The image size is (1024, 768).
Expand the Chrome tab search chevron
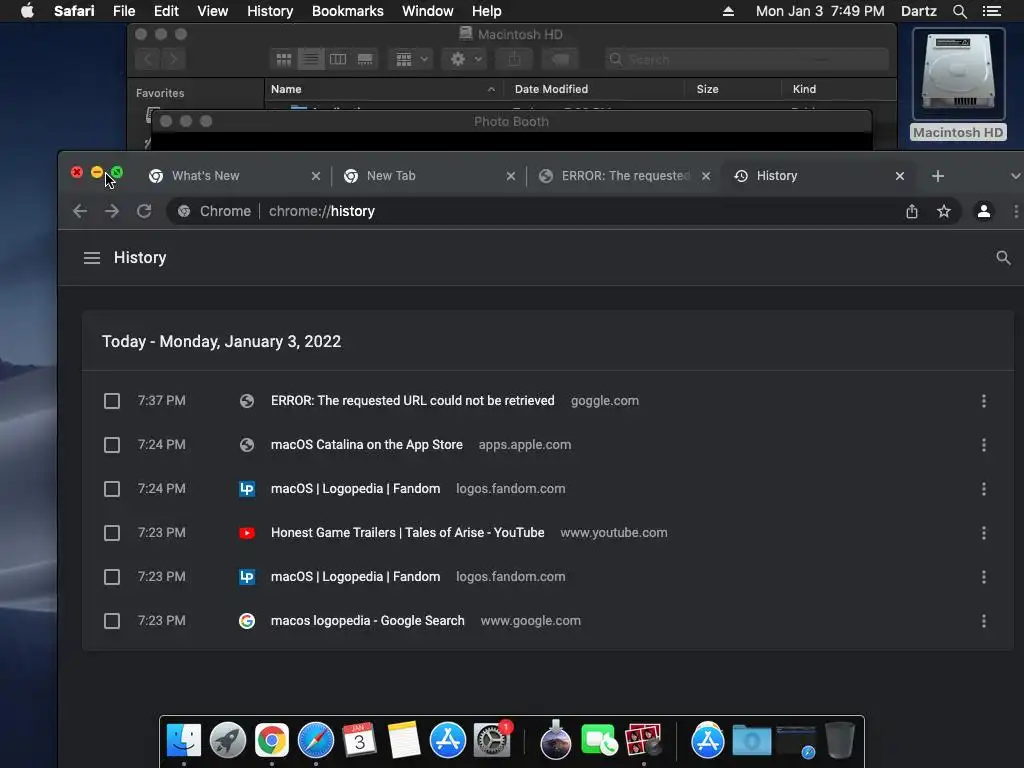coord(1015,176)
